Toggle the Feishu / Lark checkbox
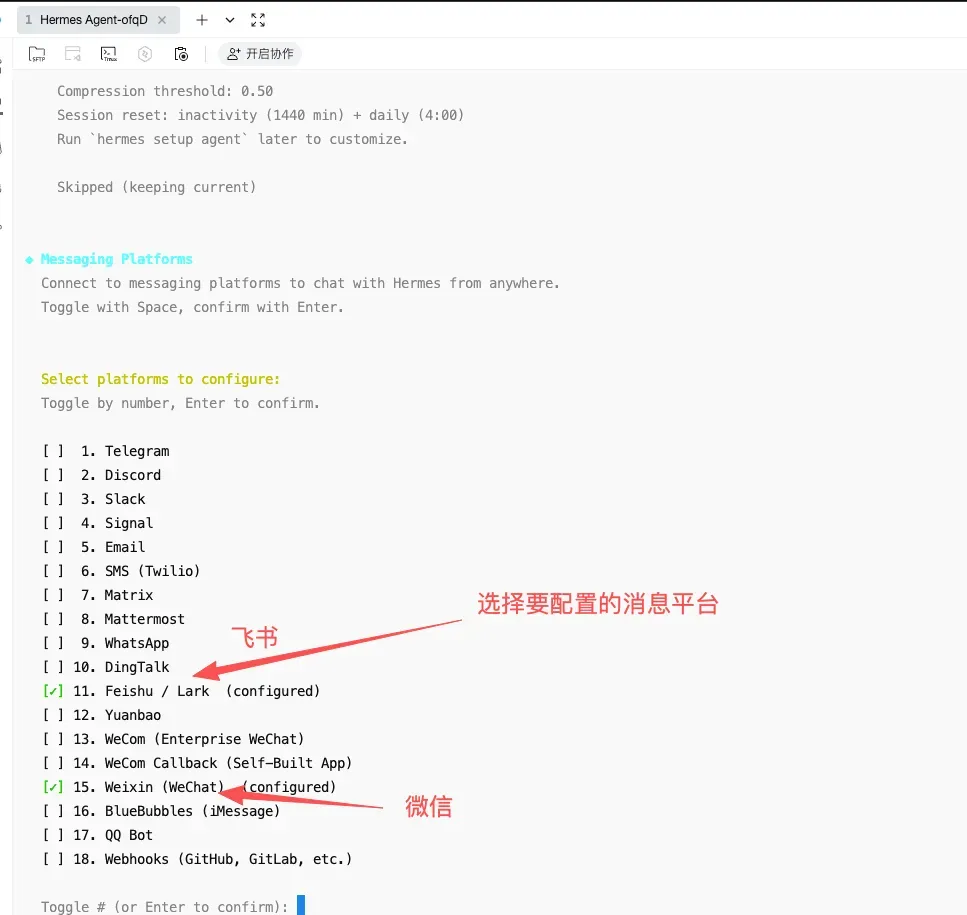This screenshot has height=915, width=967. [x=53, y=691]
